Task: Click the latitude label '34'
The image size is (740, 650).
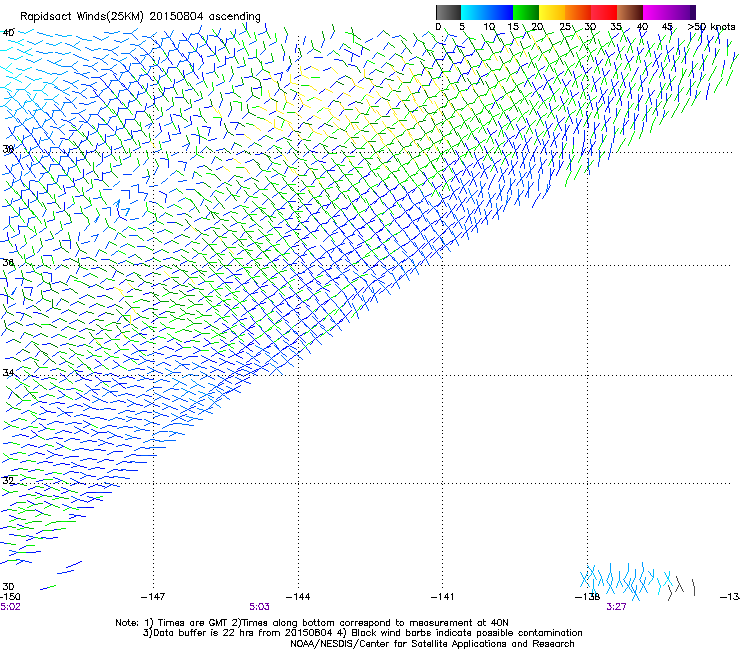Action: 8,372
